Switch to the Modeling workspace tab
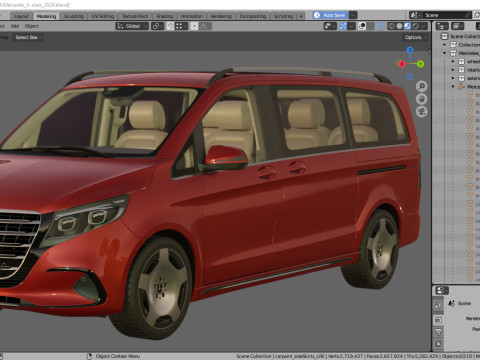 [46, 16]
